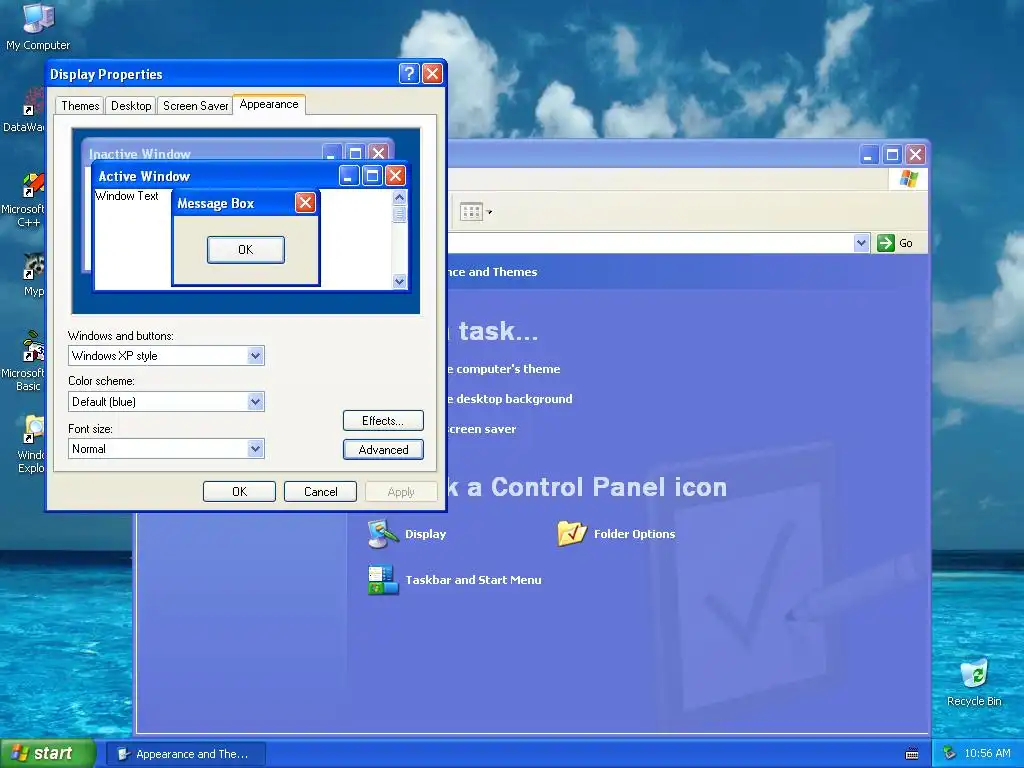Click the Windows flag logo in Explorer window
Image resolution: width=1024 pixels, height=768 pixels.
(908, 178)
